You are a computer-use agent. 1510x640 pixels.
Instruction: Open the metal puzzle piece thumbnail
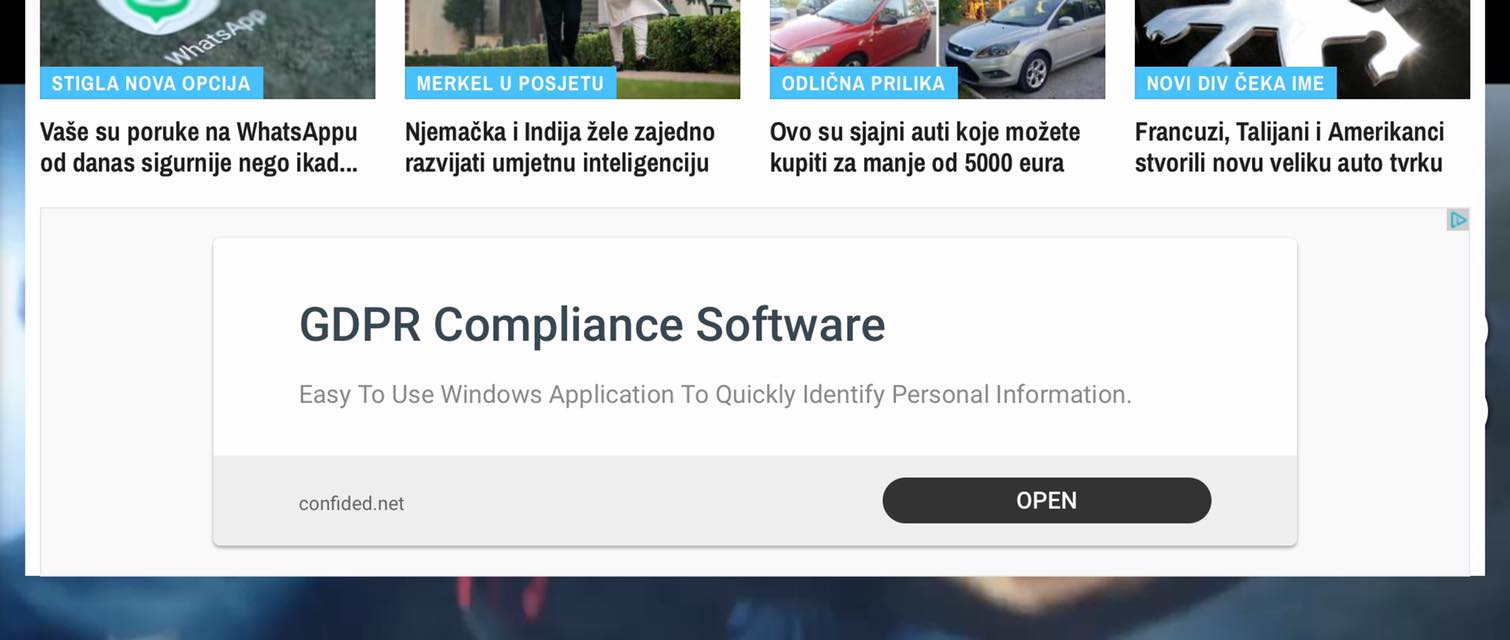pos(1302,49)
